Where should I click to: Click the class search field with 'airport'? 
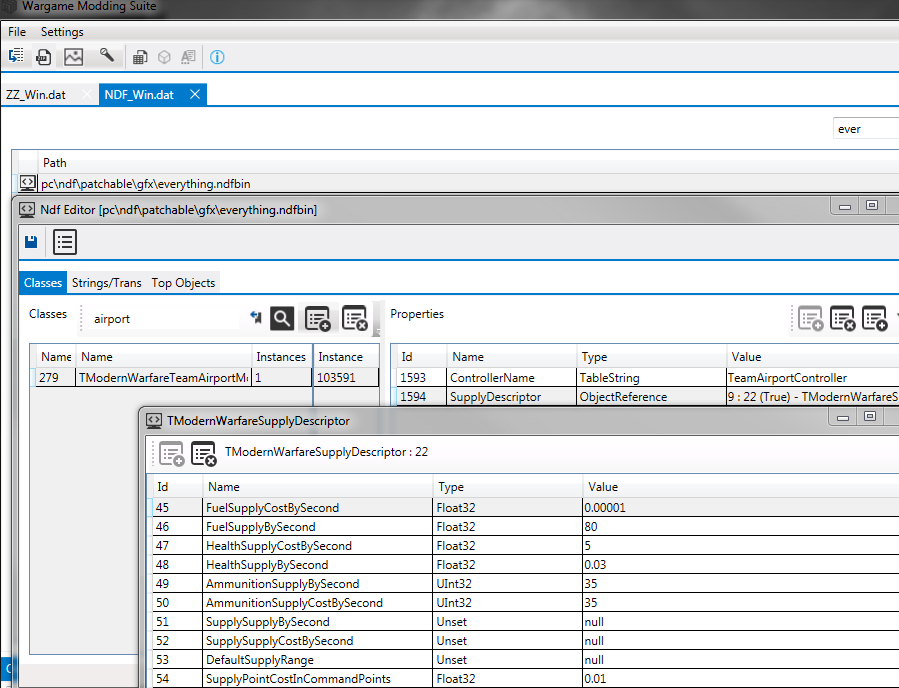pyautogui.click(x=166, y=319)
